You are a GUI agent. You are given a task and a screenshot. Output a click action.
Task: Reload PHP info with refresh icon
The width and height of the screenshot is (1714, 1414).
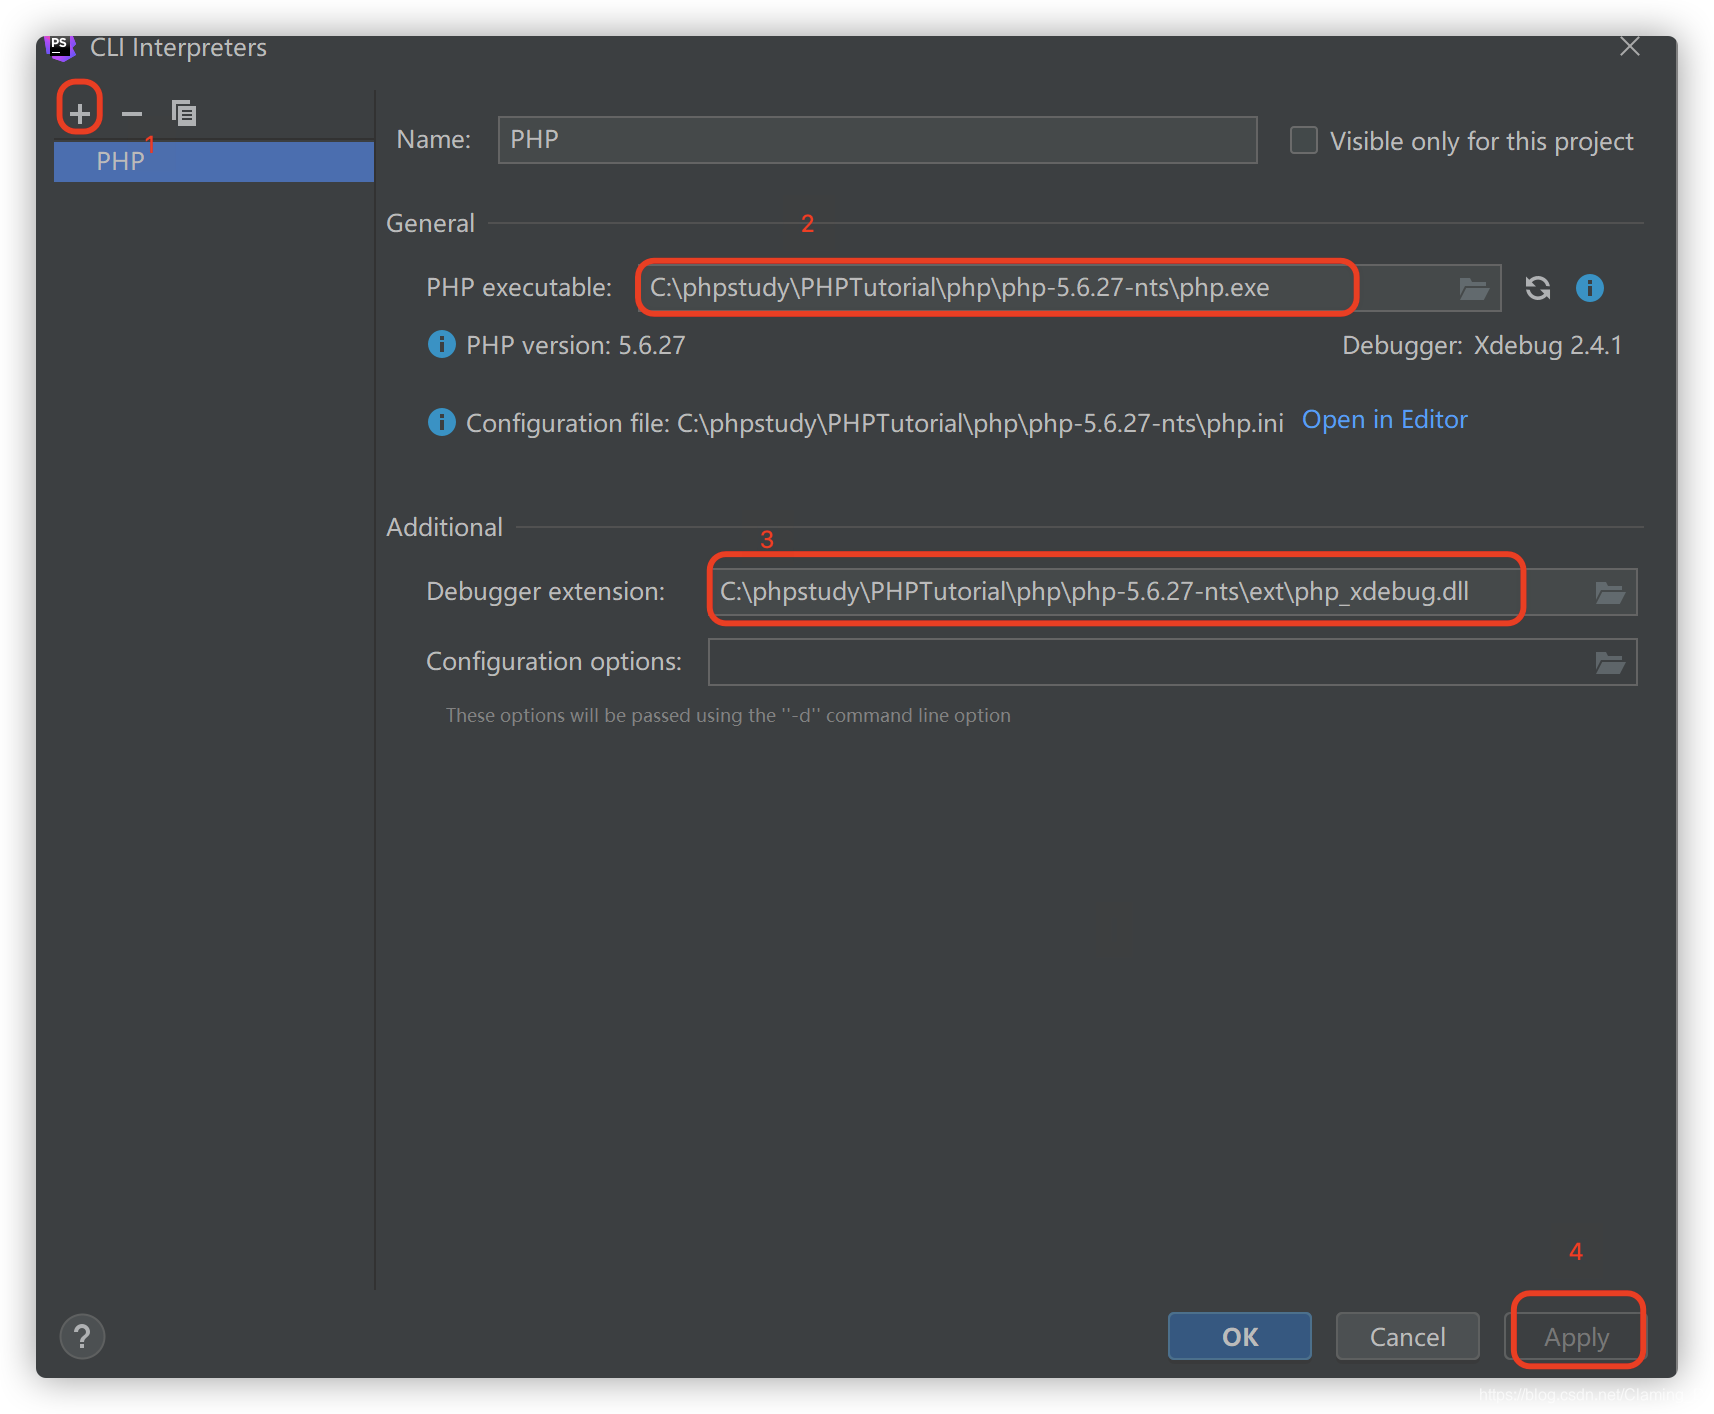(1538, 288)
